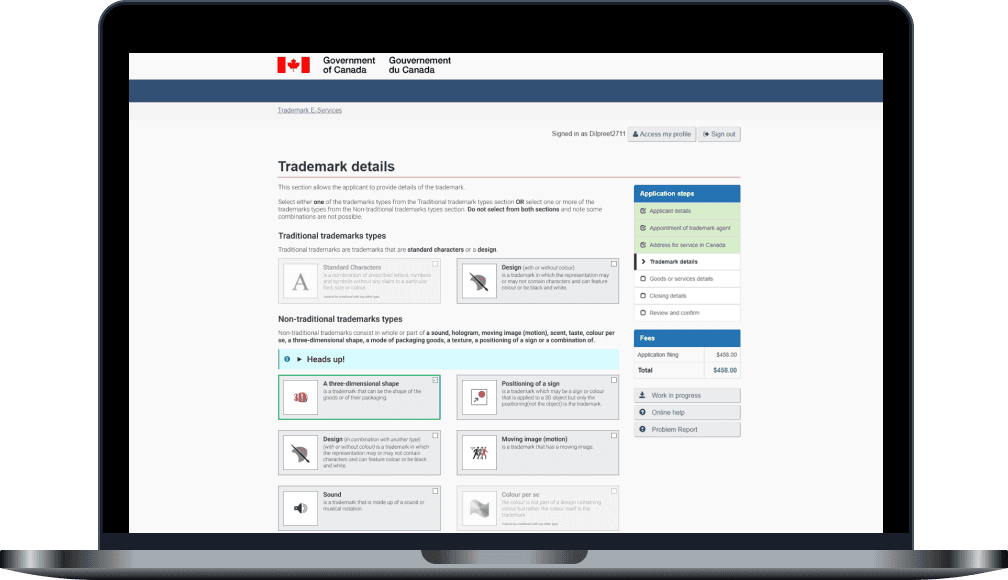Click the Work in progress download icon
Screen dimensions: 1008x580
point(642,395)
